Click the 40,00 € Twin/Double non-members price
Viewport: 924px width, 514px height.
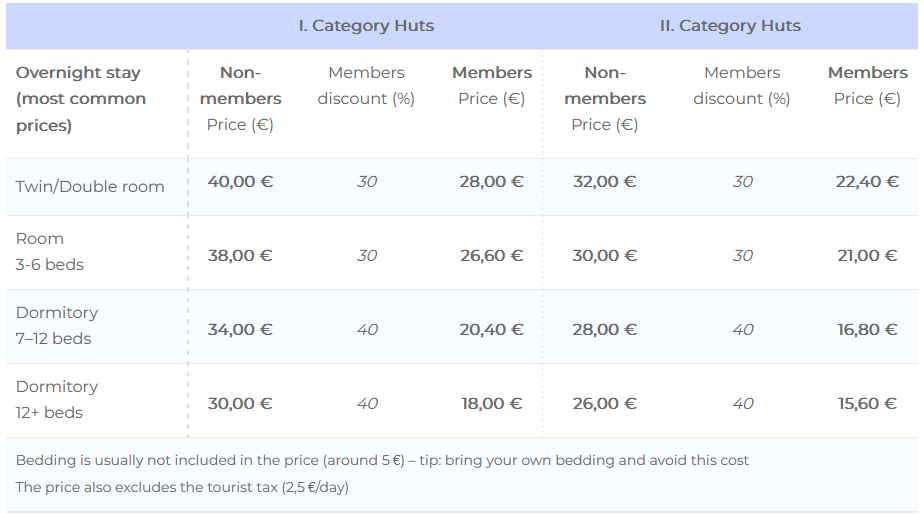pos(240,182)
